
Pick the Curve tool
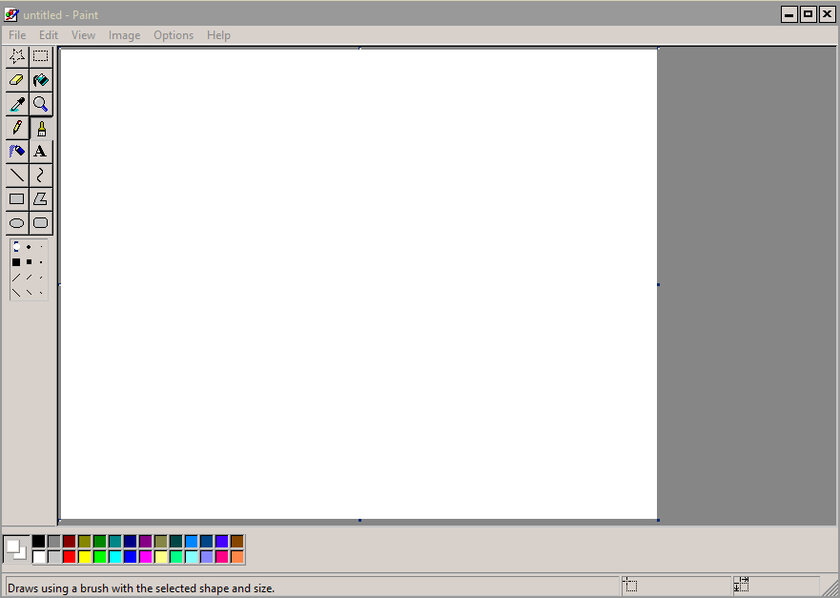pos(41,175)
